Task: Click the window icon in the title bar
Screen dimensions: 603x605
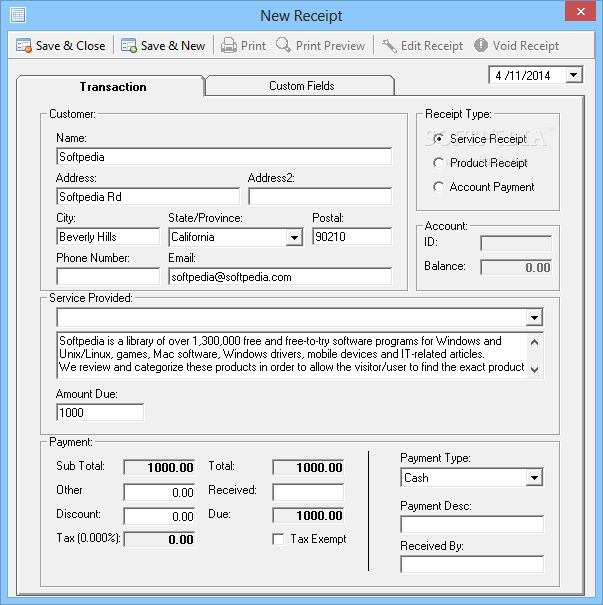Action: pos(18,15)
